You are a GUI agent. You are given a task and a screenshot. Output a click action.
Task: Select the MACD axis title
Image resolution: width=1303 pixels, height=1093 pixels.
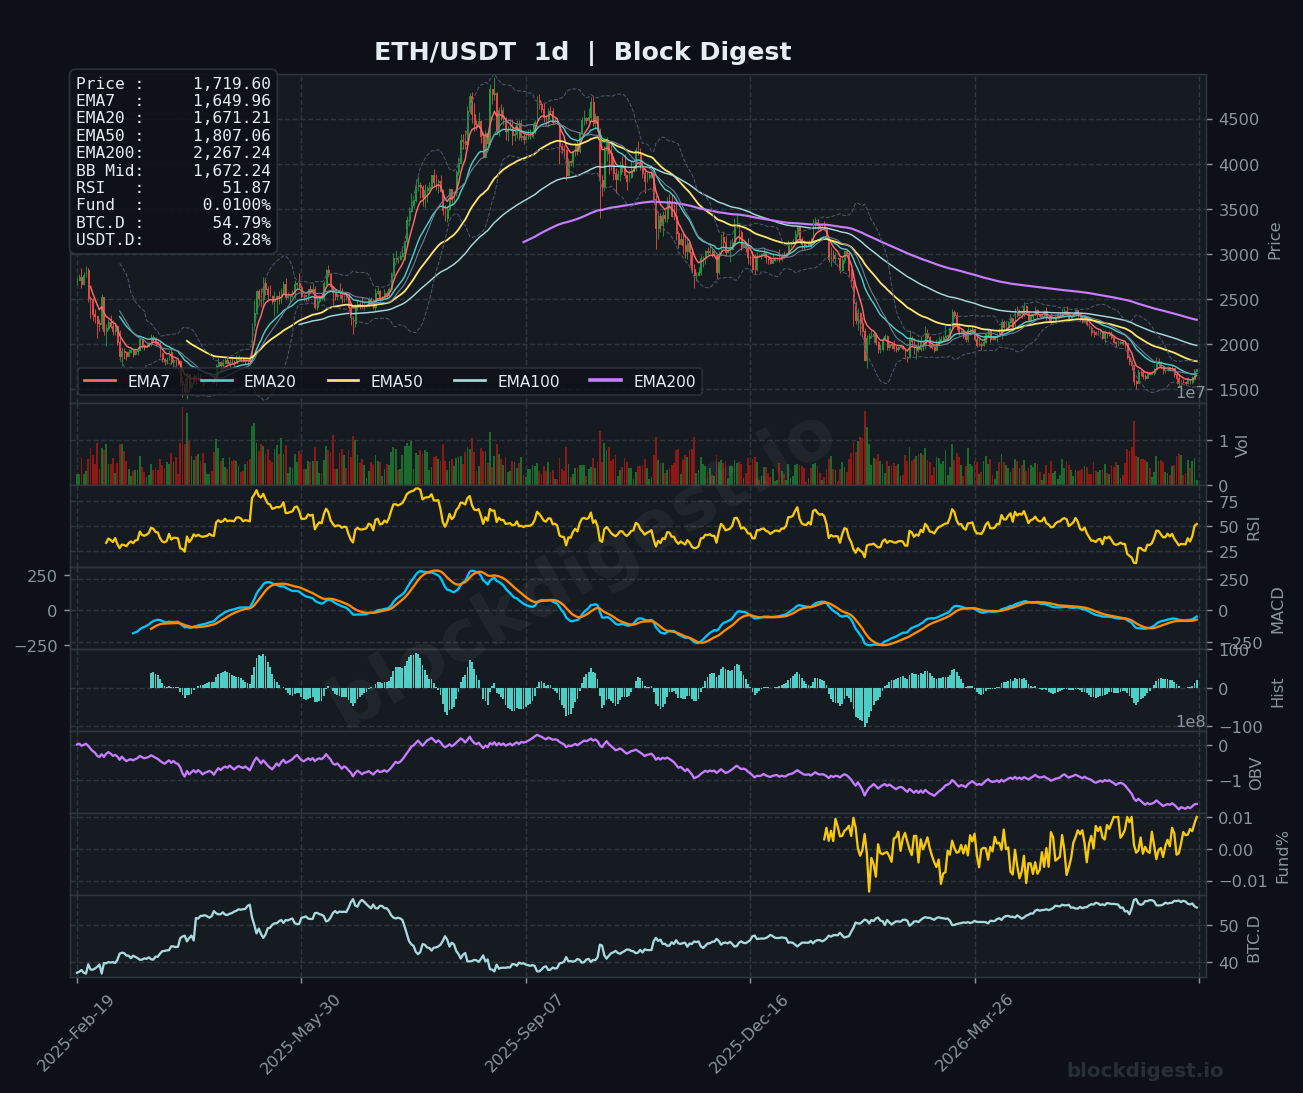[1277, 610]
